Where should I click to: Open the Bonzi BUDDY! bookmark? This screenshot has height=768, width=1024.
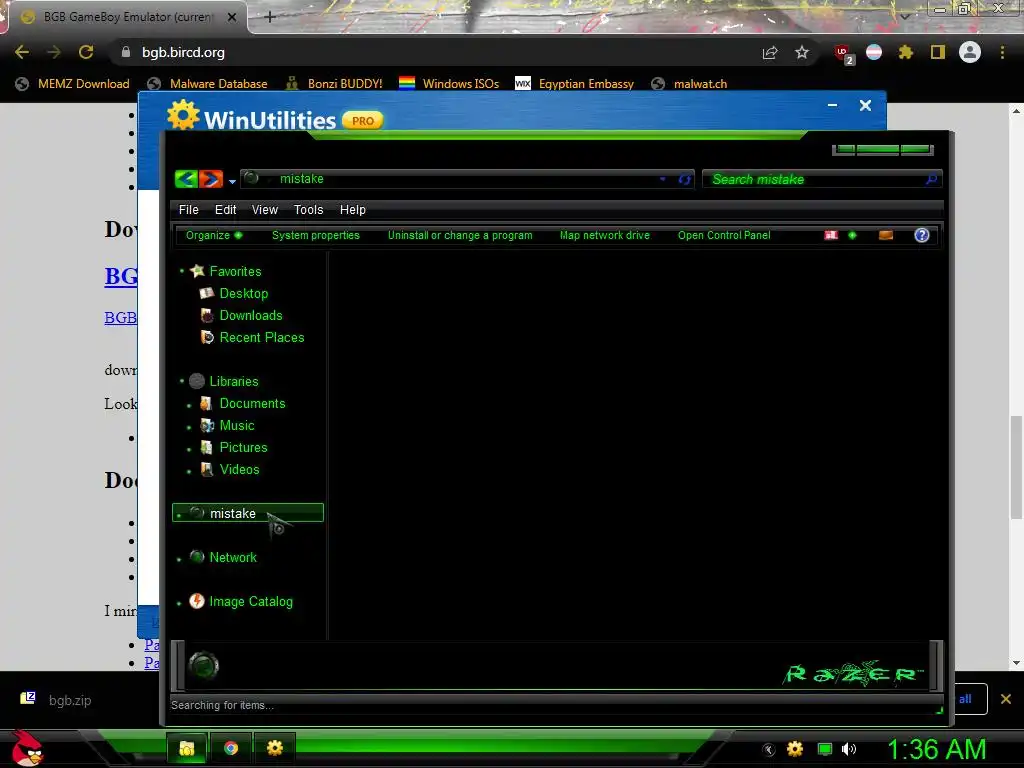point(334,84)
